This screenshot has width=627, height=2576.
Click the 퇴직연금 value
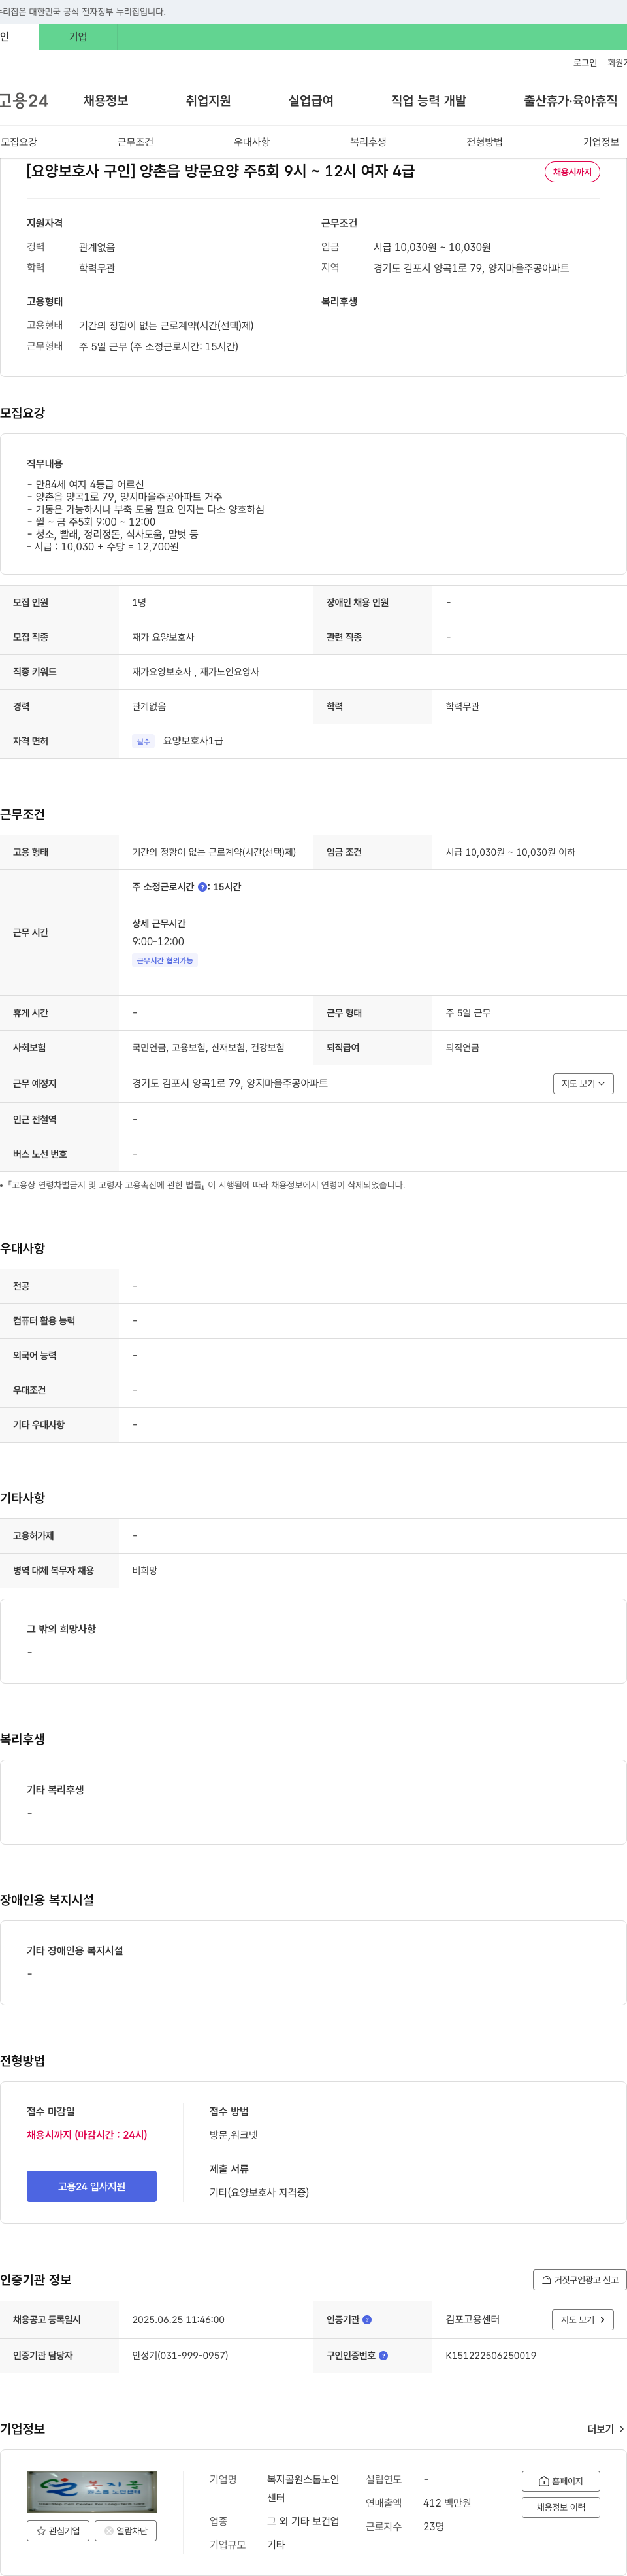(x=462, y=1048)
